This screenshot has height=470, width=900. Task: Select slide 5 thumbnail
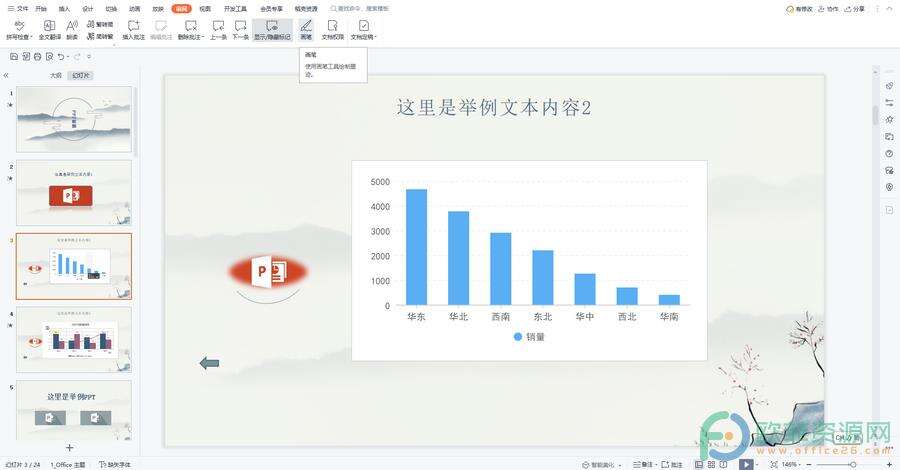pos(74,410)
